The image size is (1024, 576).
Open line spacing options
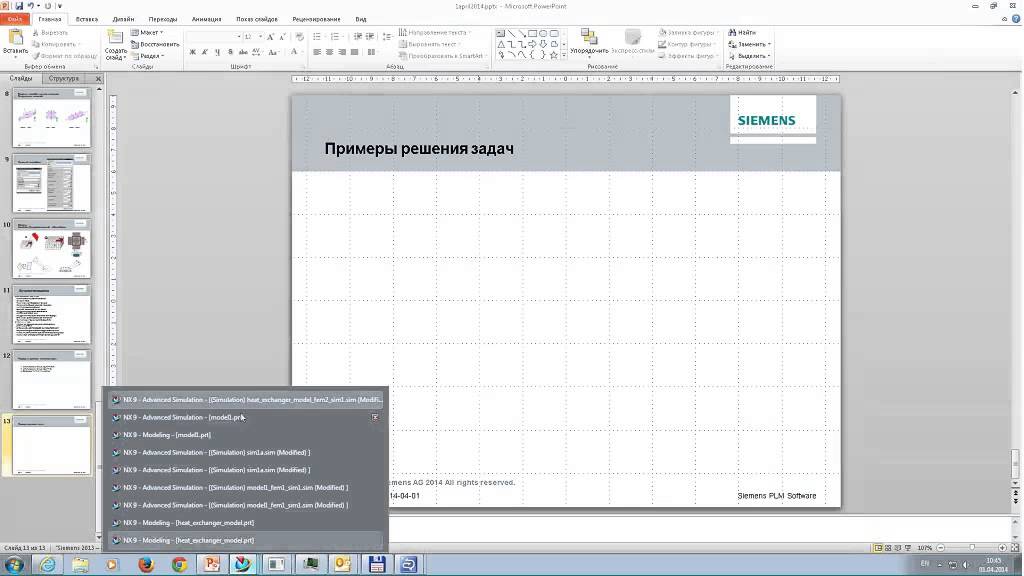coord(387,37)
